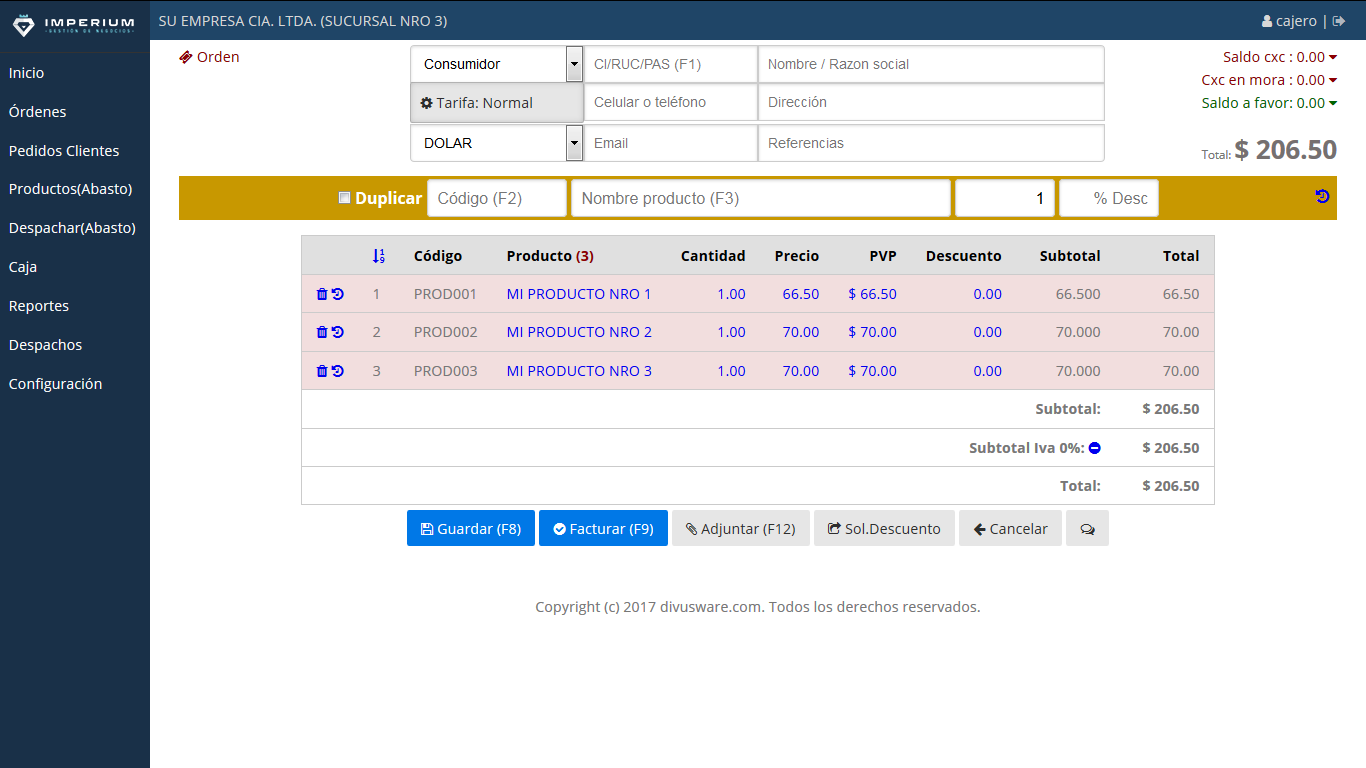Open Reportes in sidebar

tap(39, 306)
